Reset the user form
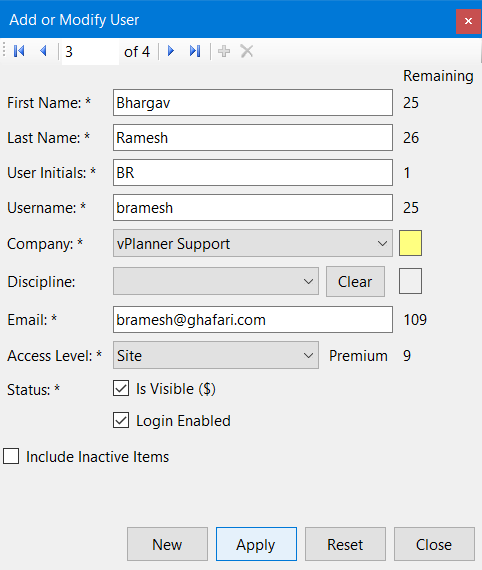482x570 pixels. coord(345,544)
